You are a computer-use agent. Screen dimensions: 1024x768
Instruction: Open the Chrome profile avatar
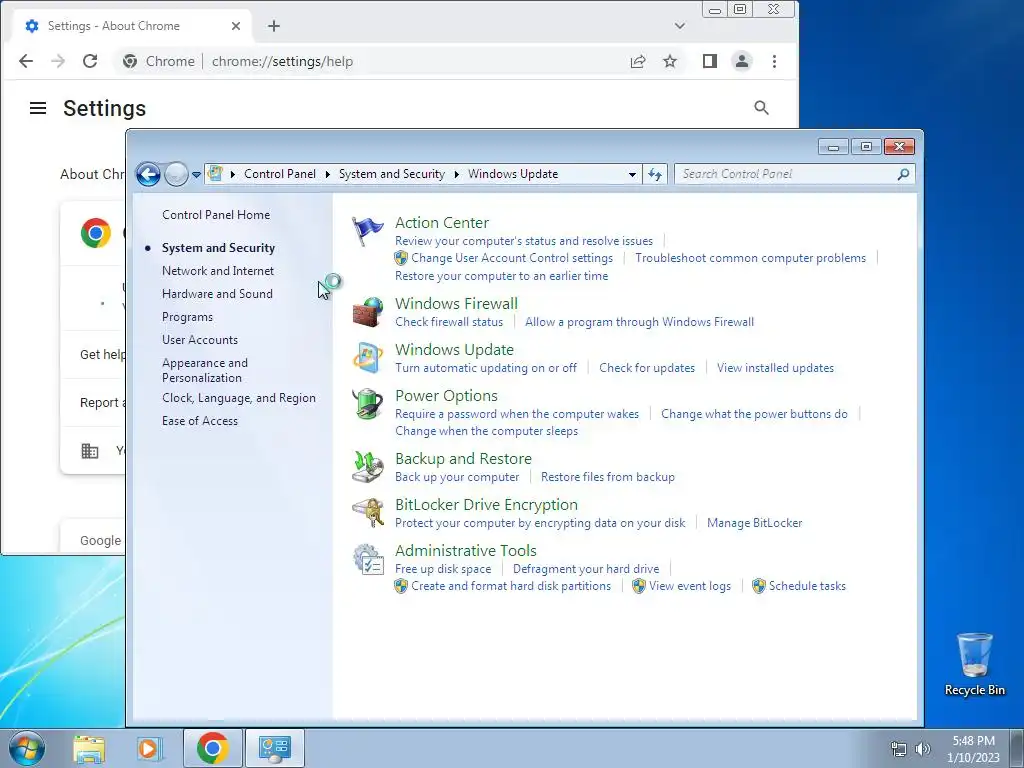[x=742, y=61]
